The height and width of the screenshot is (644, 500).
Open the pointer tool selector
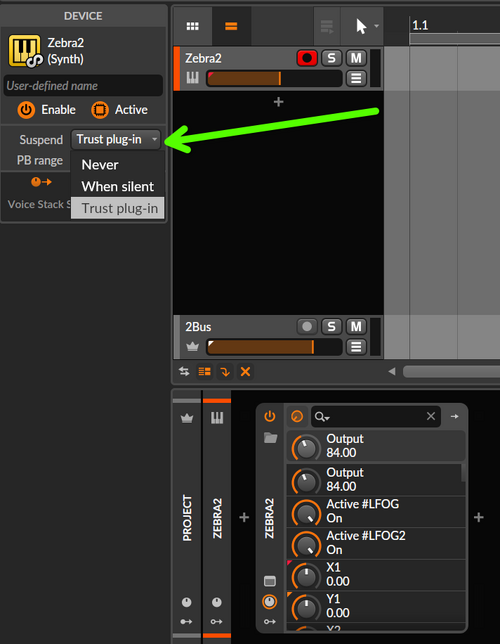[365, 26]
